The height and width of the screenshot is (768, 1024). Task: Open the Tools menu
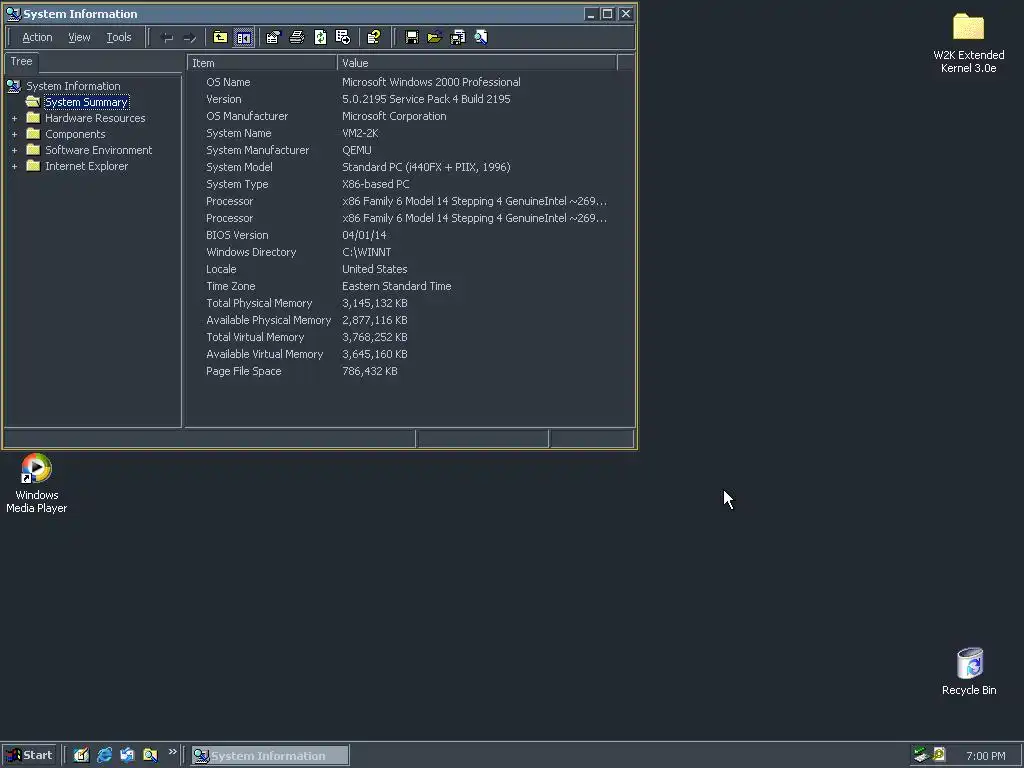pyautogui.click(x=119, y=37)
